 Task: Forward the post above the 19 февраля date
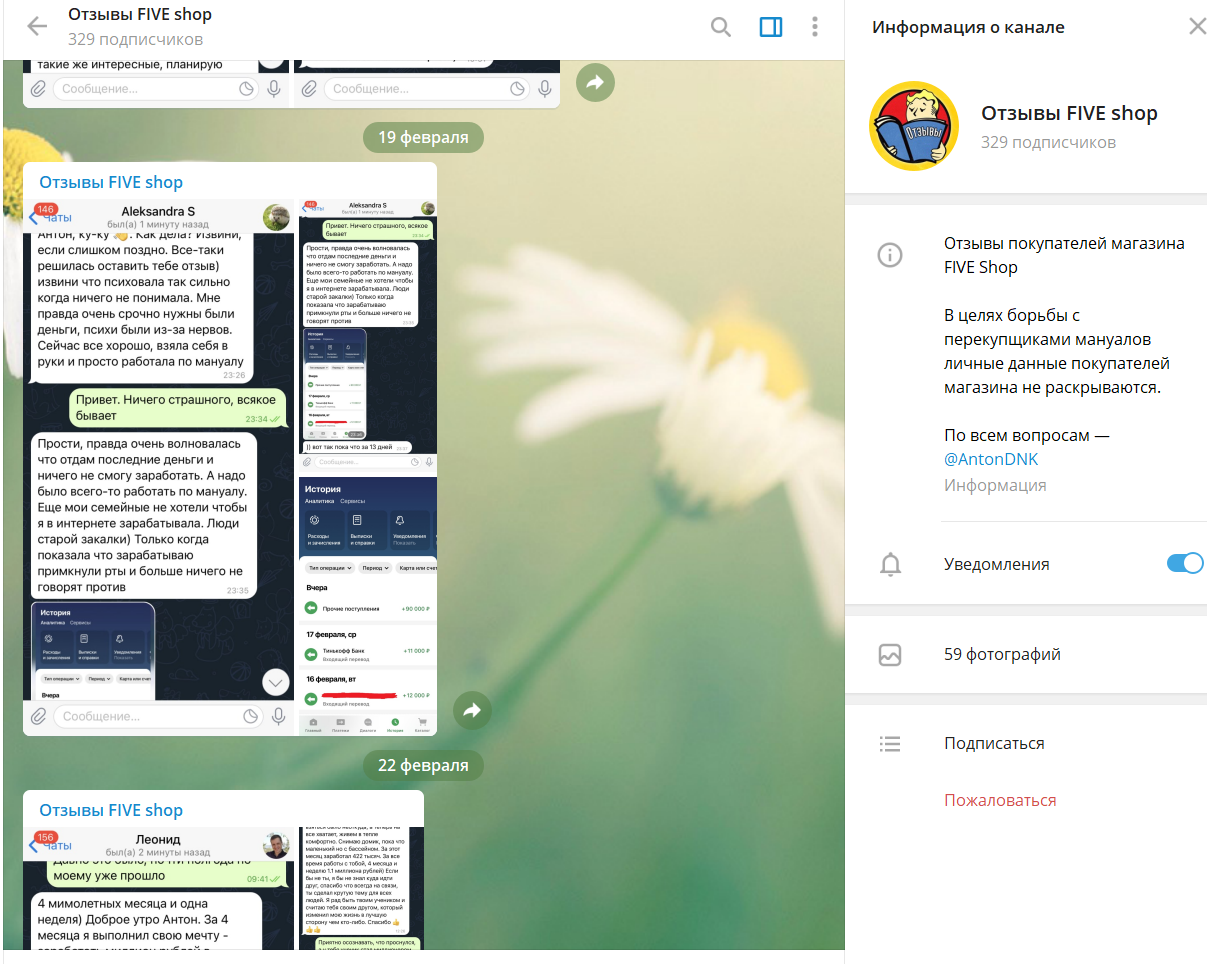pos(596,82)
